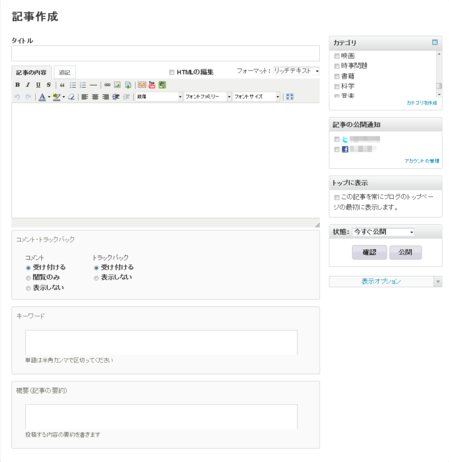The width and height of the screenshot is (449, 462).
Task: Insert a blockquote
Action: [62, 85]
